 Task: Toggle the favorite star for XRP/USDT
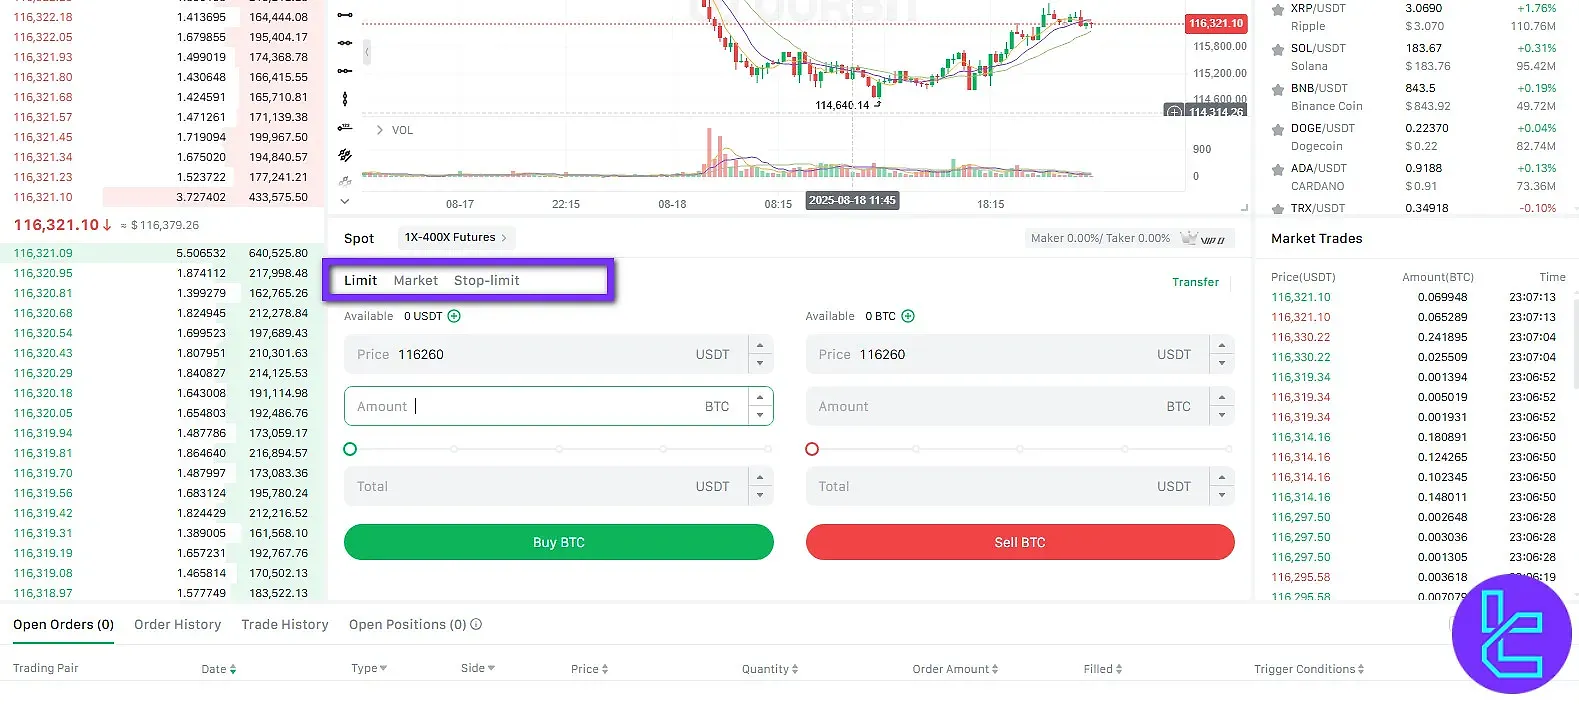(x=1277, y=9)
